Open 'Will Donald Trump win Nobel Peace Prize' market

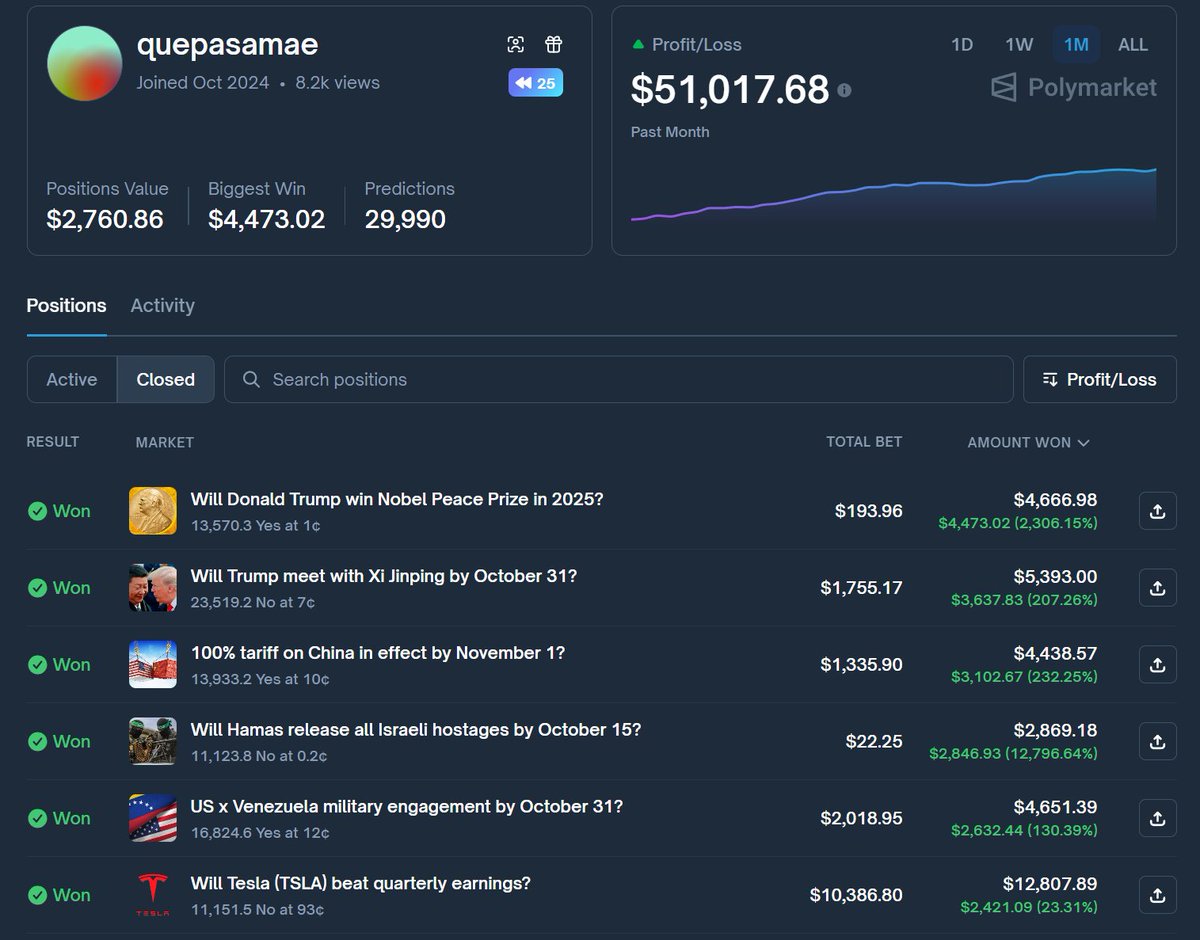pyautogui.click(x=397, y=499)
